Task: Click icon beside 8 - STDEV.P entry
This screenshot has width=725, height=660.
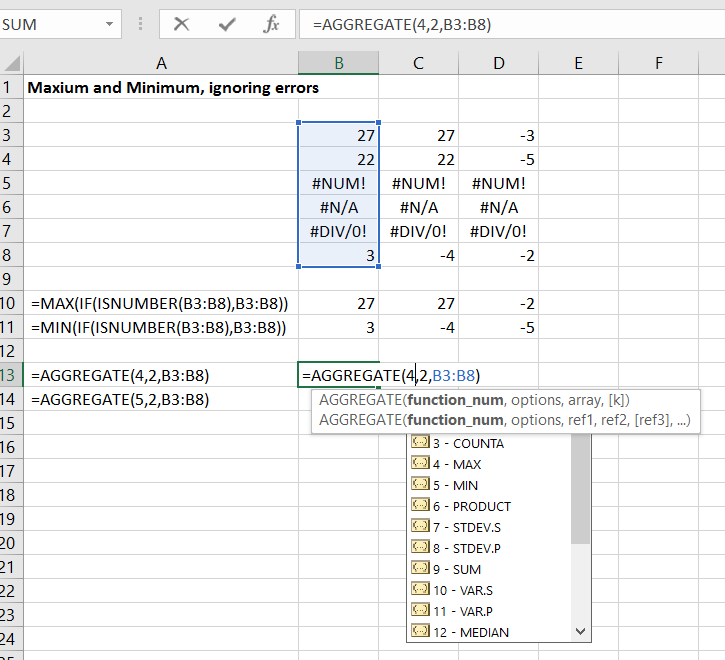Action: click(x=420, y=548)
